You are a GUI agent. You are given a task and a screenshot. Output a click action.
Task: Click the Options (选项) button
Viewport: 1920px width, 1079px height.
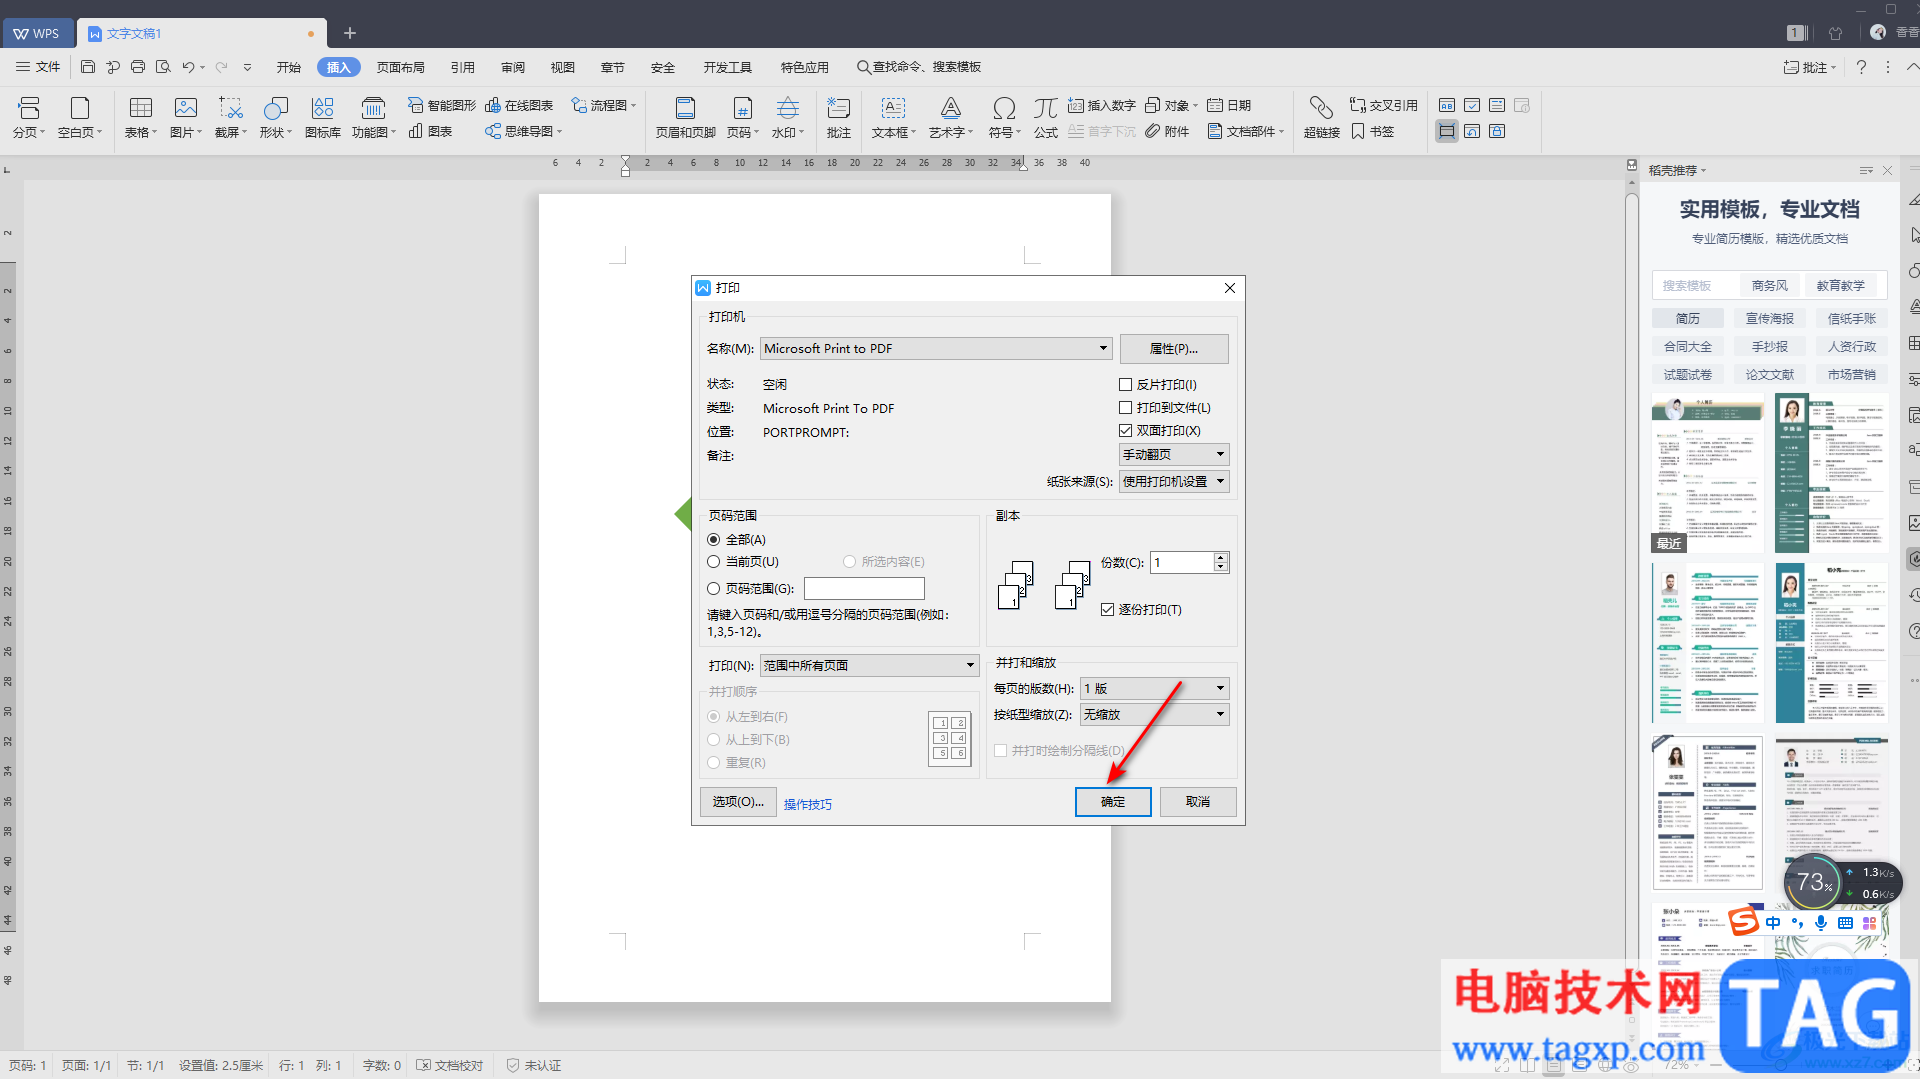[738, 802]
